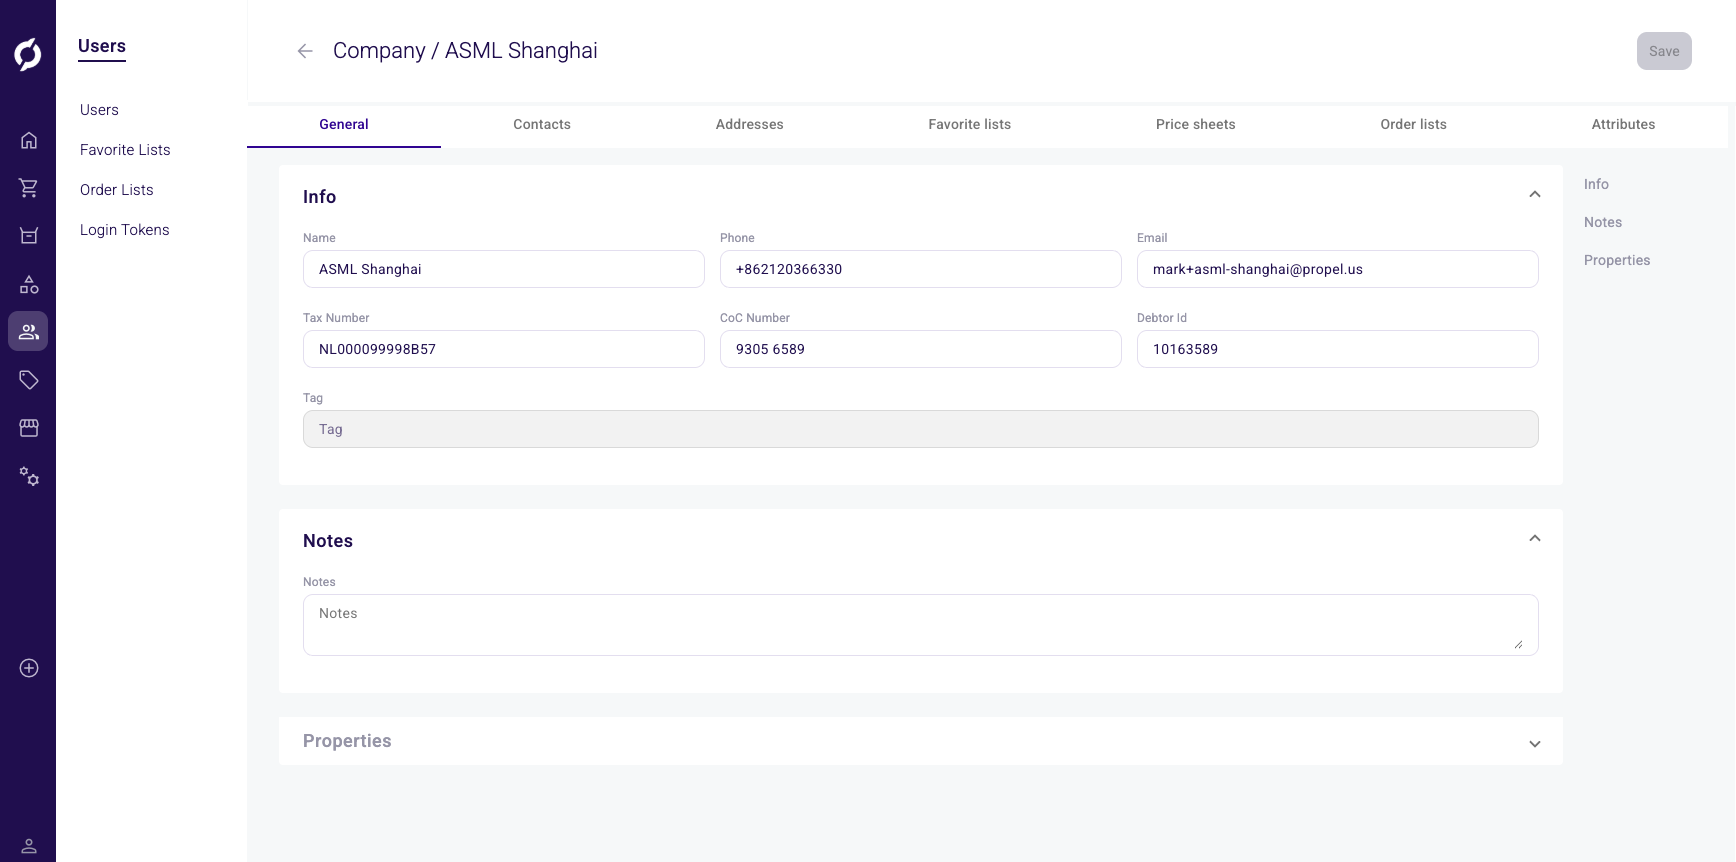Image resolution: width=1736 pixels, height=862 pixels.
Task: Open the shopping cart icon in sidebar
Action: [29, 188]
